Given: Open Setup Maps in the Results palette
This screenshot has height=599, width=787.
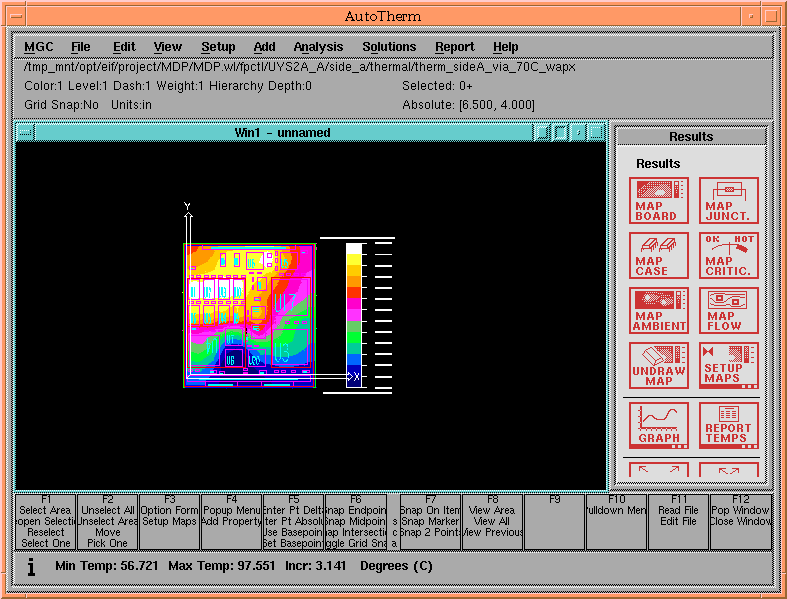Looking at the screenshot, I should [729, 366].
